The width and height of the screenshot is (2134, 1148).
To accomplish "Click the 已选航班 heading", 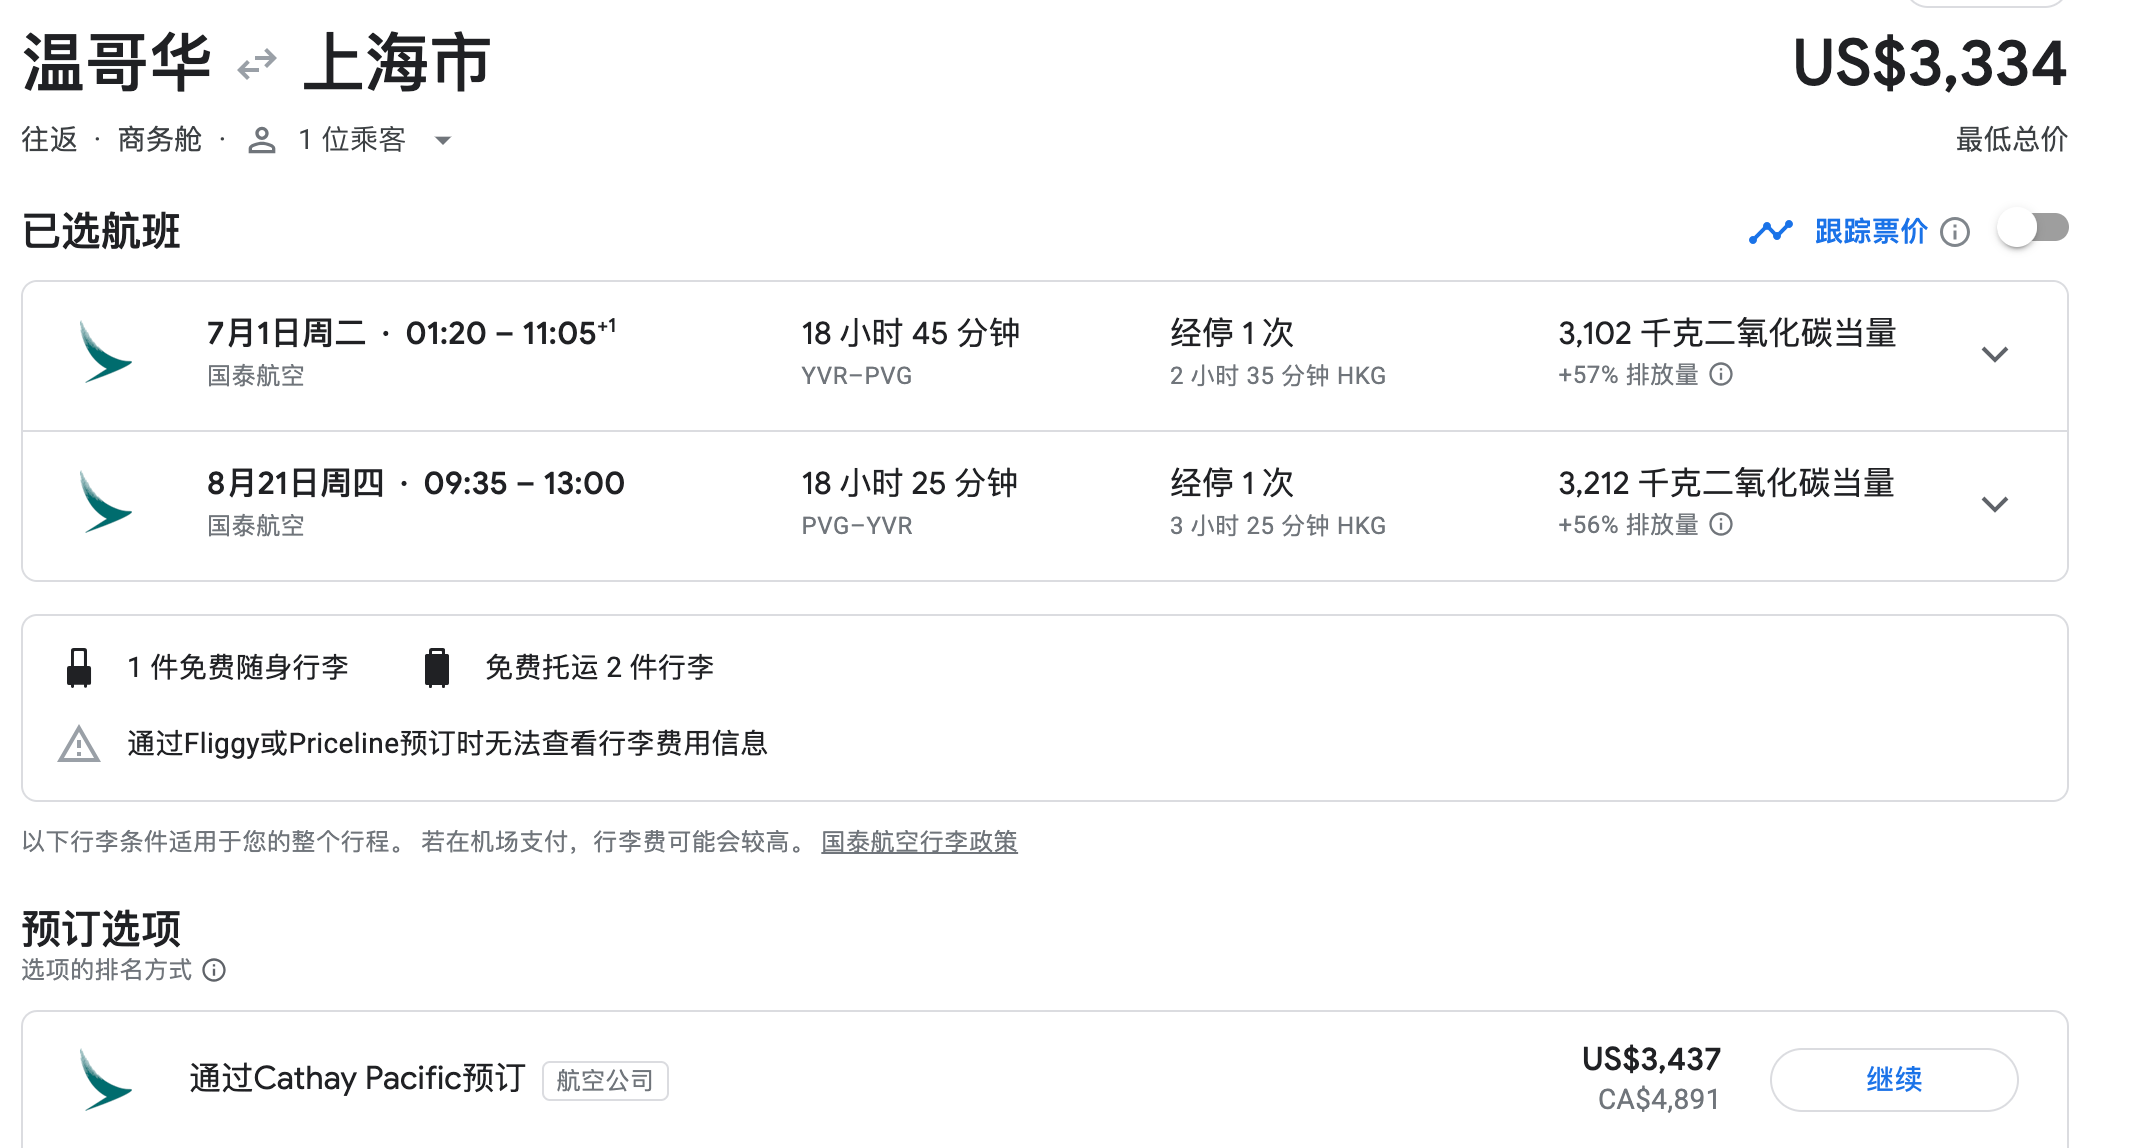I will (x=101, y=231).
